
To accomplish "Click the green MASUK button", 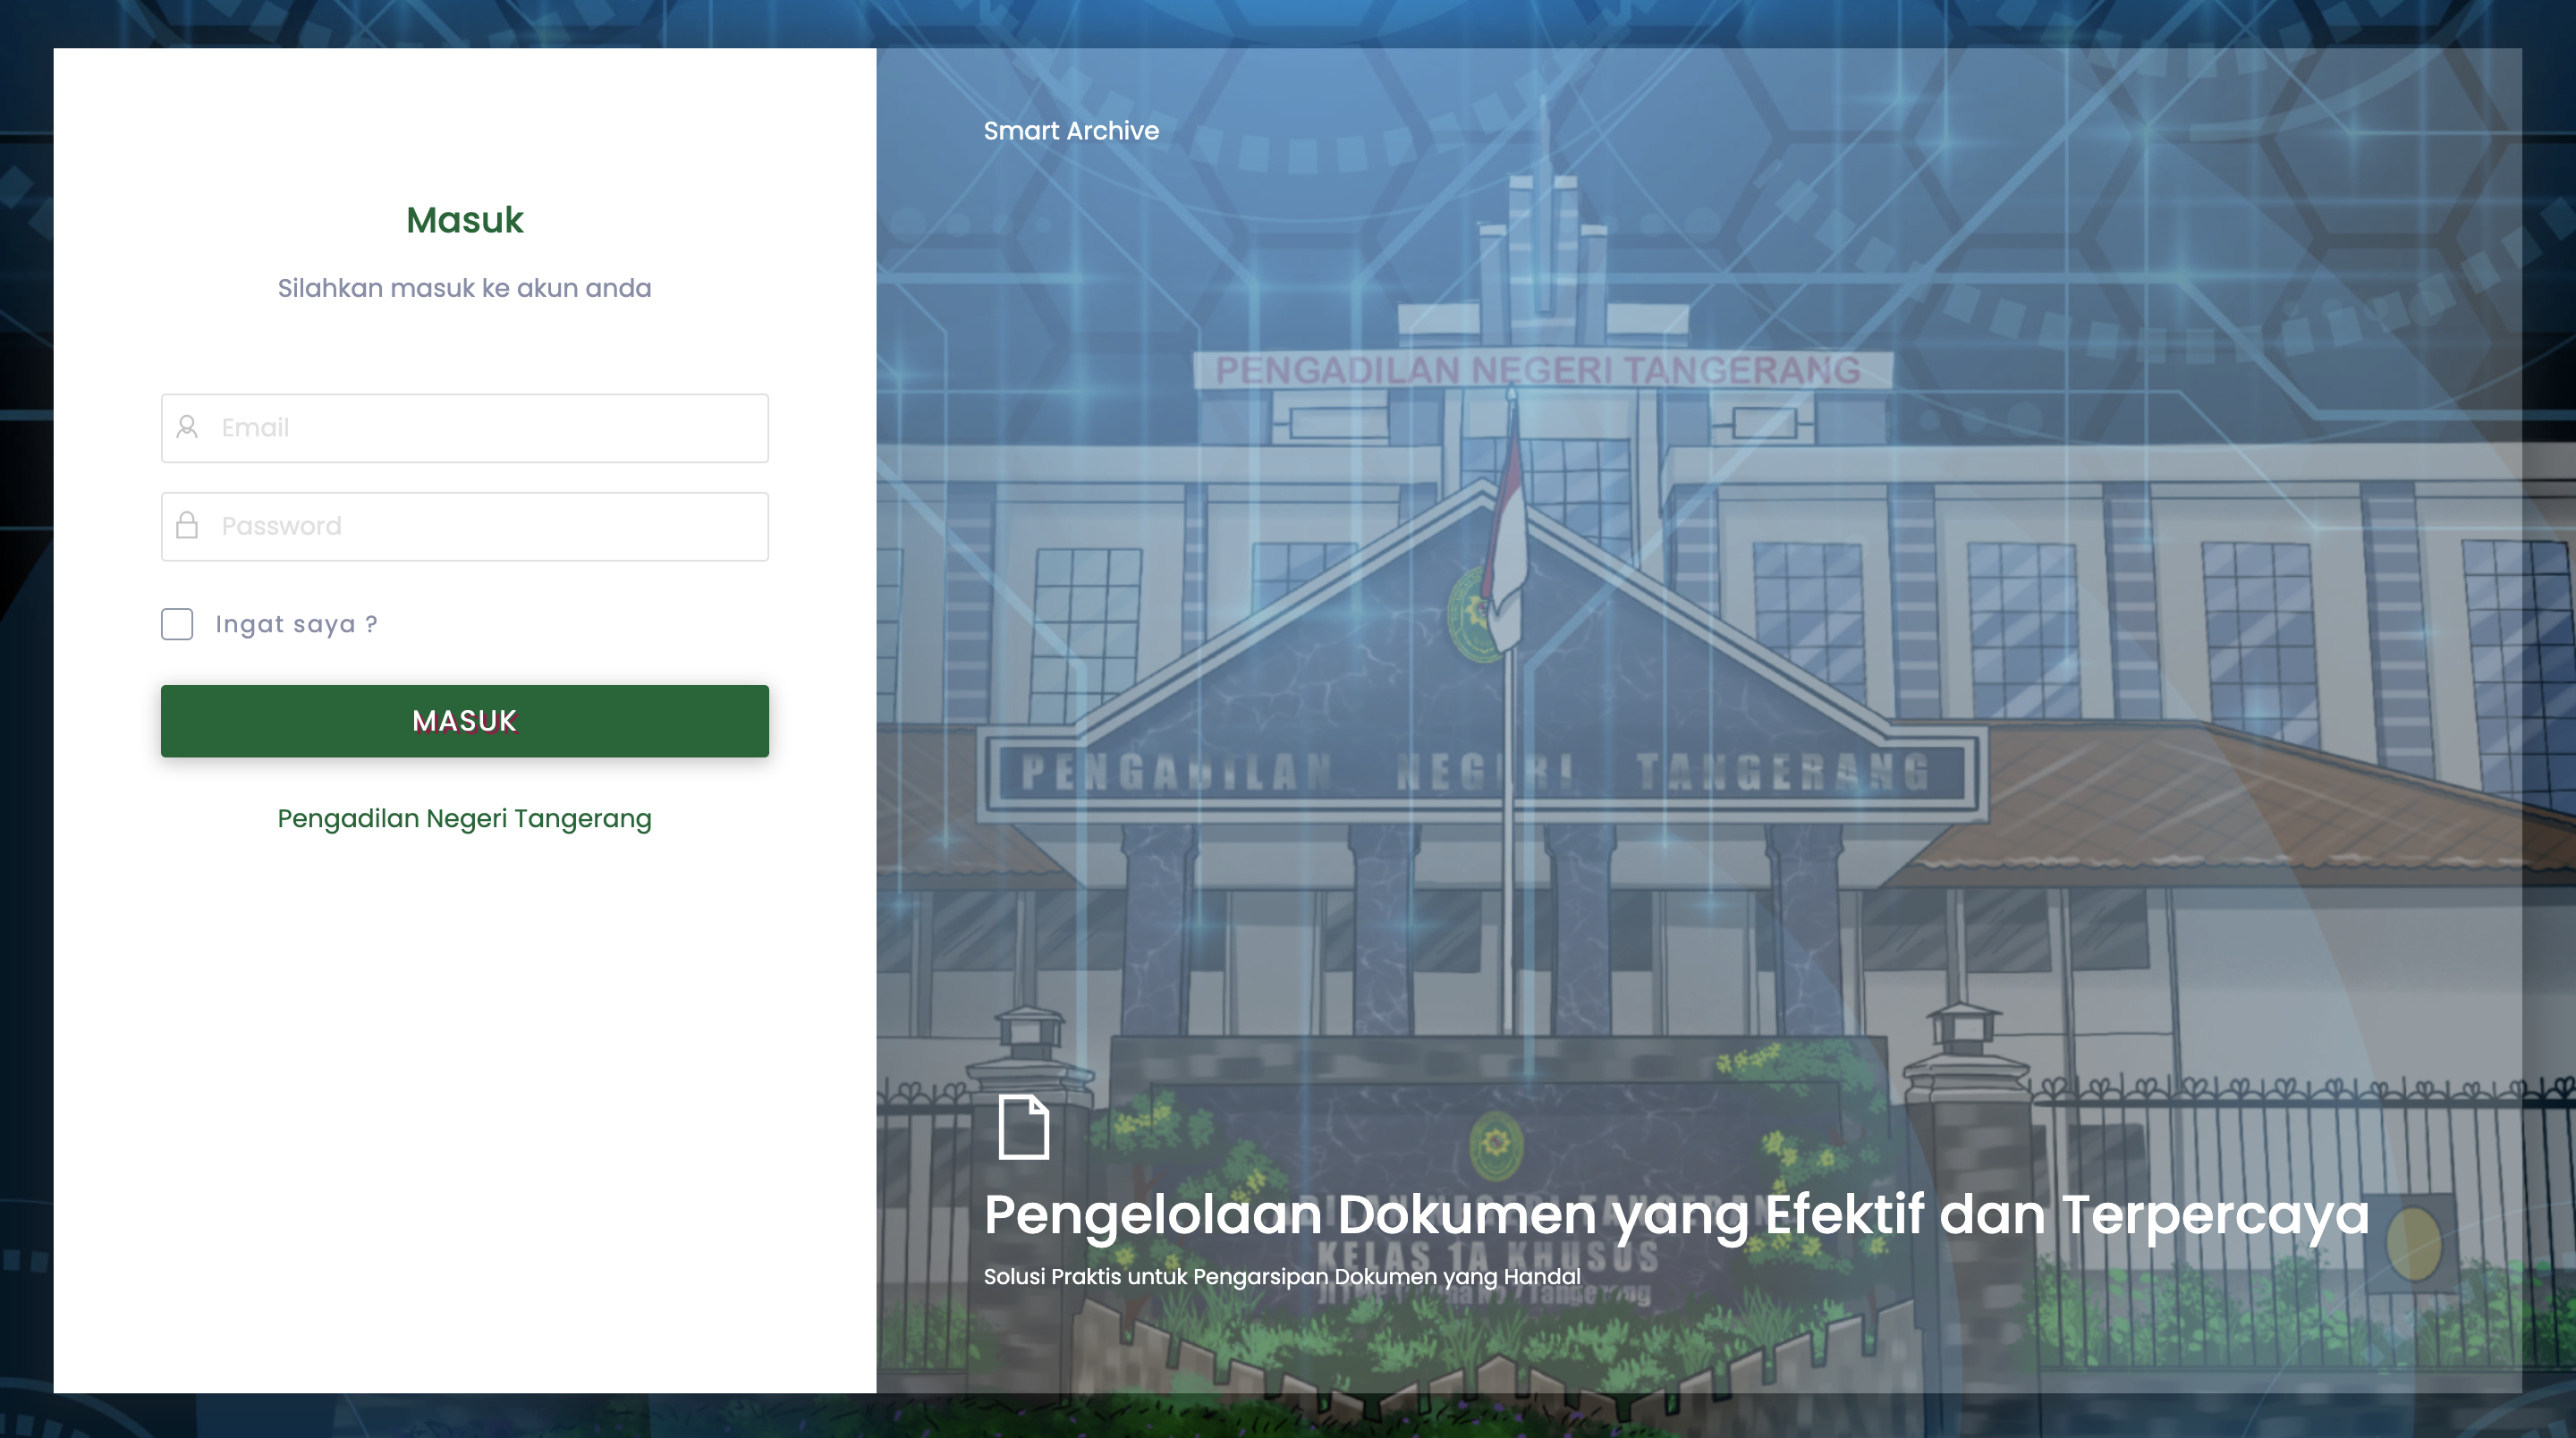I will pos(464,721).
